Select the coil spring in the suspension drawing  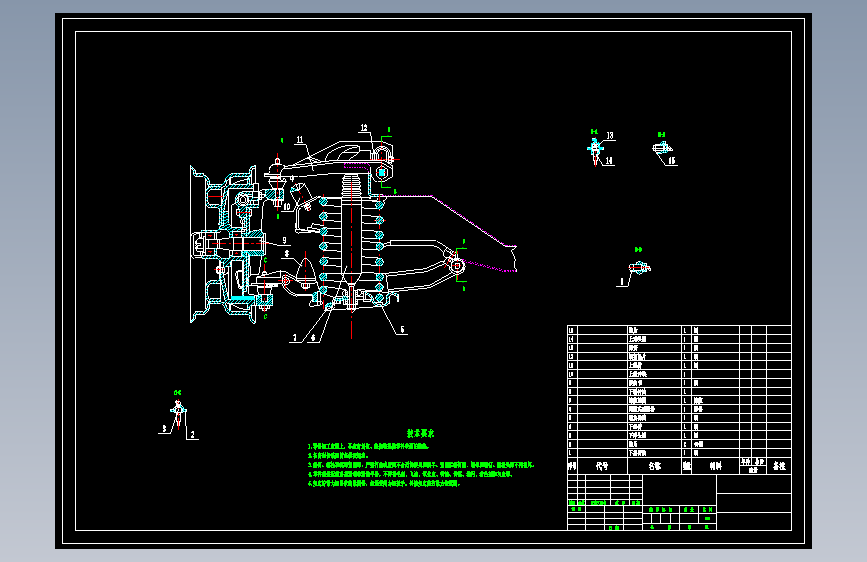click(352, 249)
